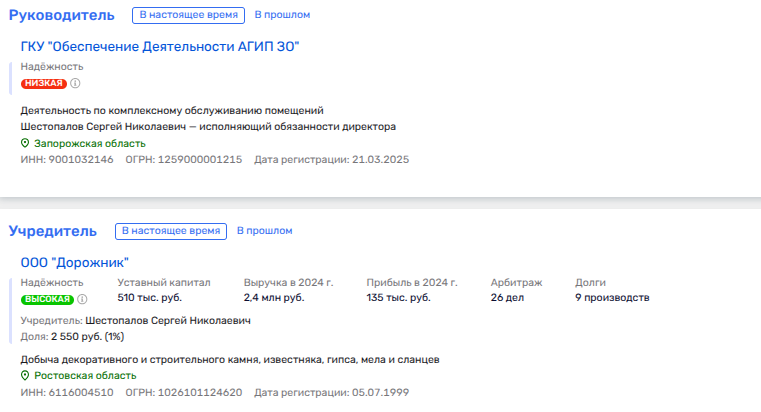Click the Руководитель section heading
761x412 pixels.
(x=62, y=15)
